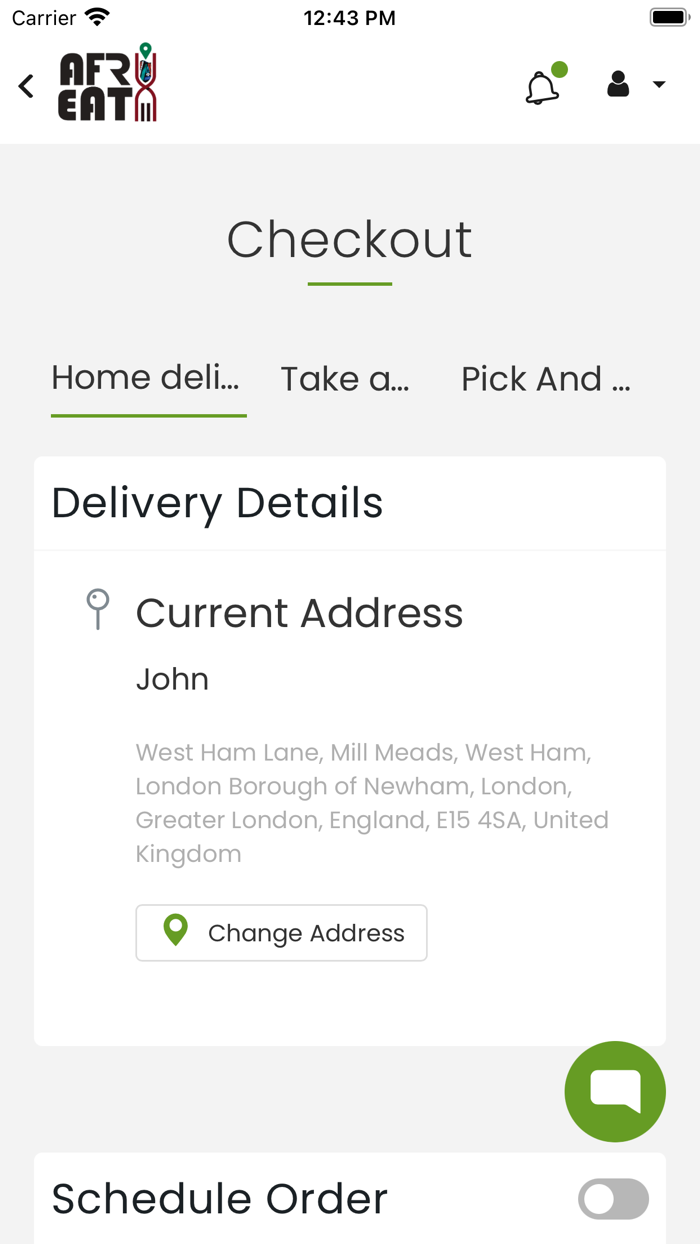Tap the Checkout heading

pos(350,240)
